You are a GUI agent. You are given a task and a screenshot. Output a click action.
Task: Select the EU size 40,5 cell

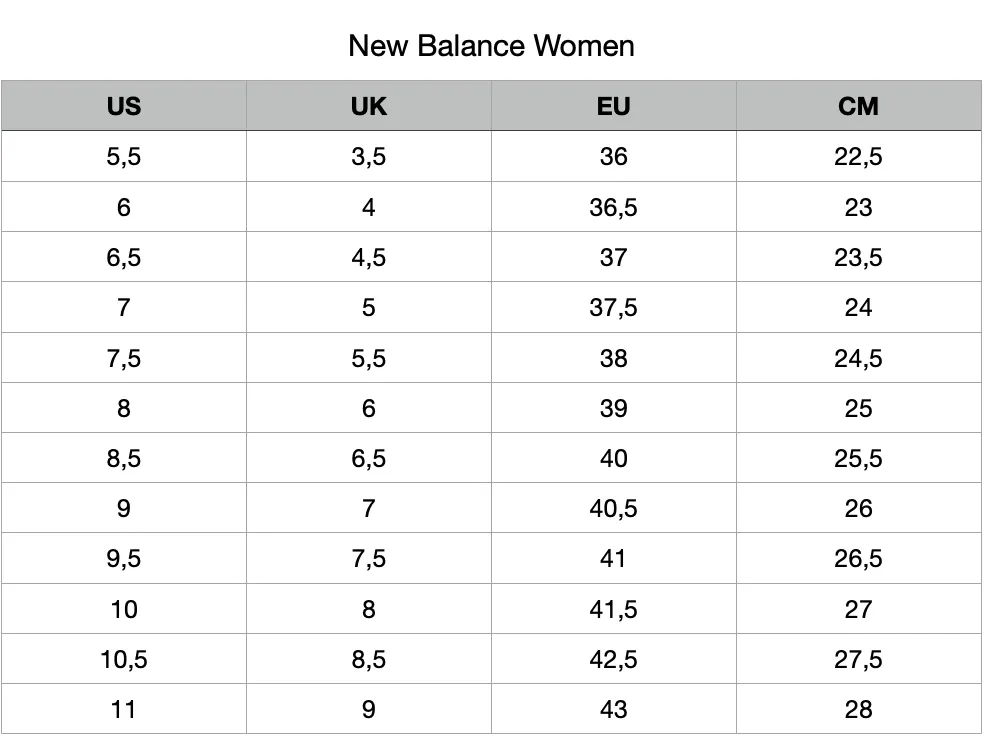[613, 508]
